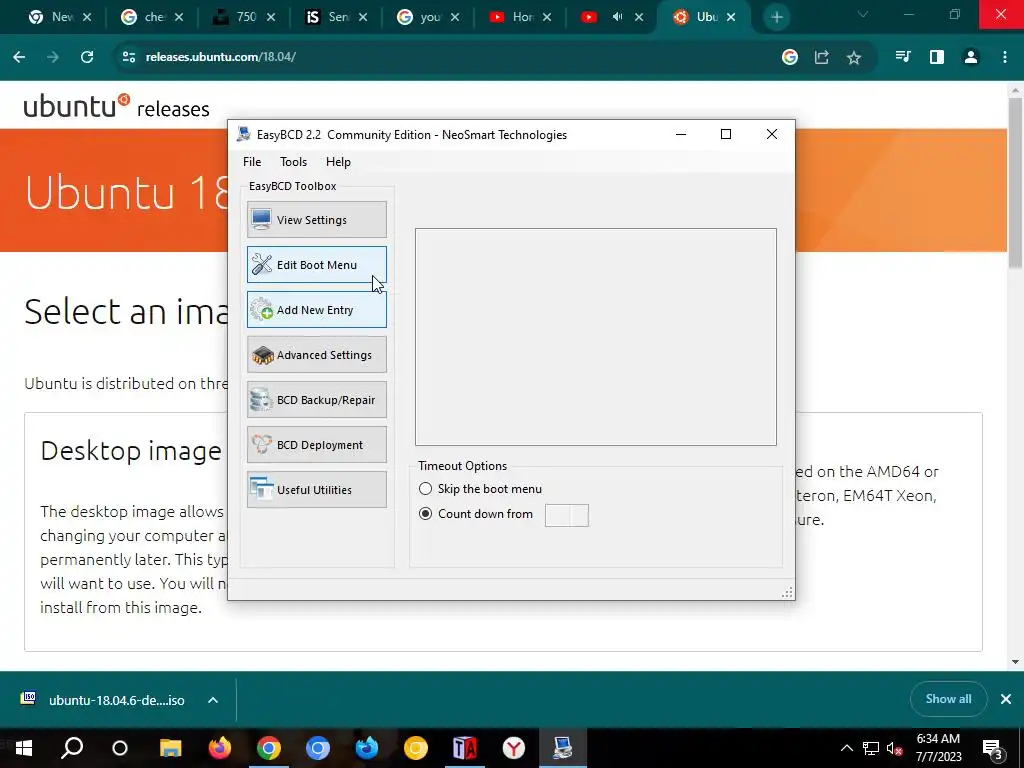
Task: Open Chrome three-dot menu
Action: point(1004,57)
